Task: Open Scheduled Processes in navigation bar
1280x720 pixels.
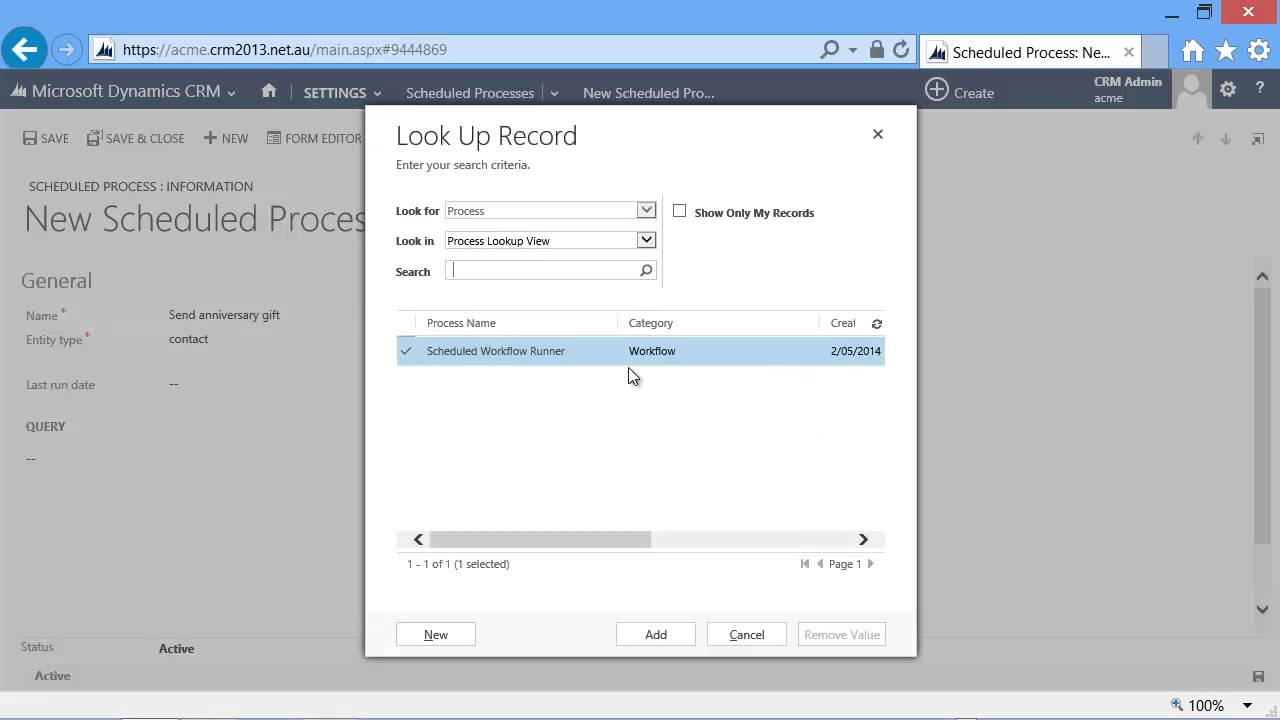Action: point(470,92)
